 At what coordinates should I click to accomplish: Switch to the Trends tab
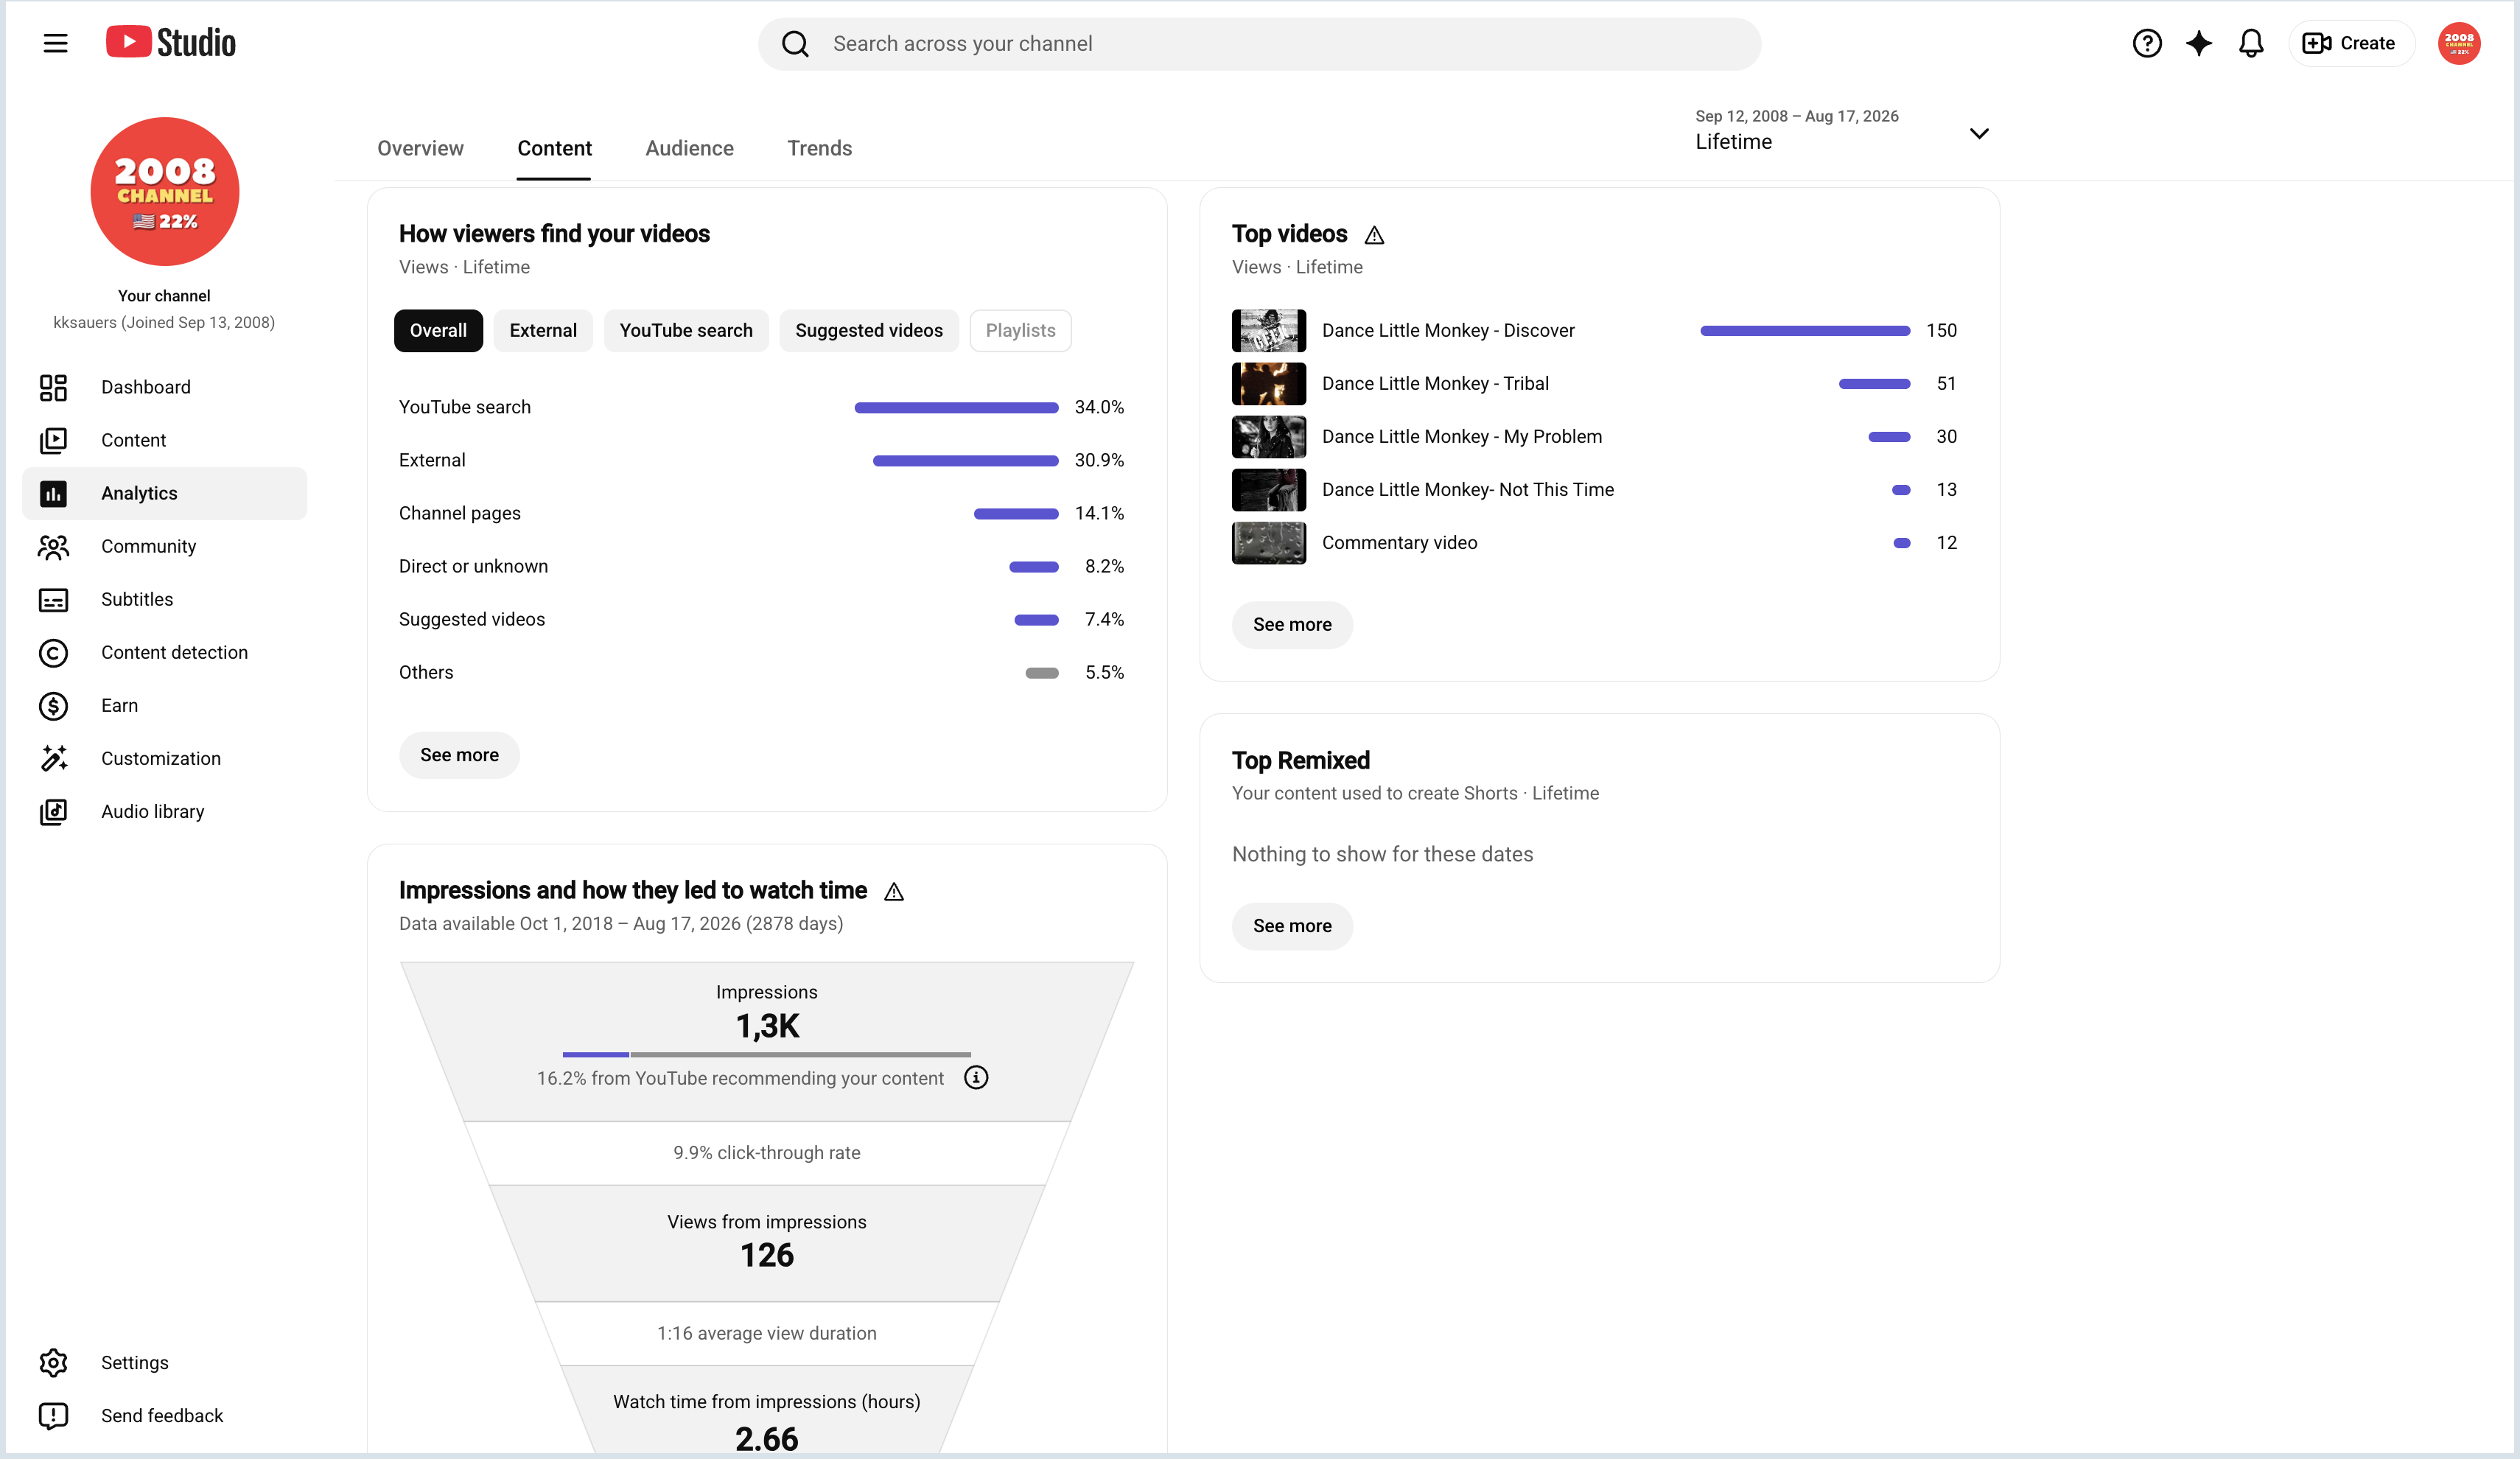tap(819, 148)
